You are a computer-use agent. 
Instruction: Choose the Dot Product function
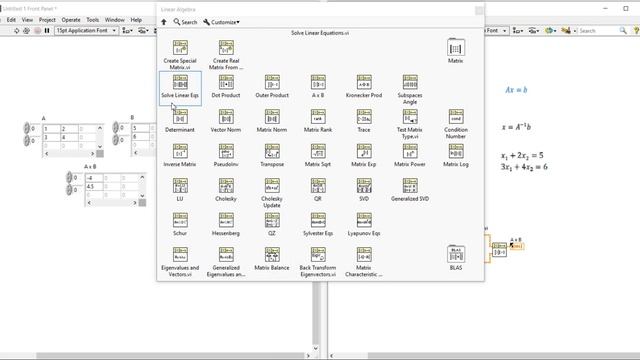226,82
